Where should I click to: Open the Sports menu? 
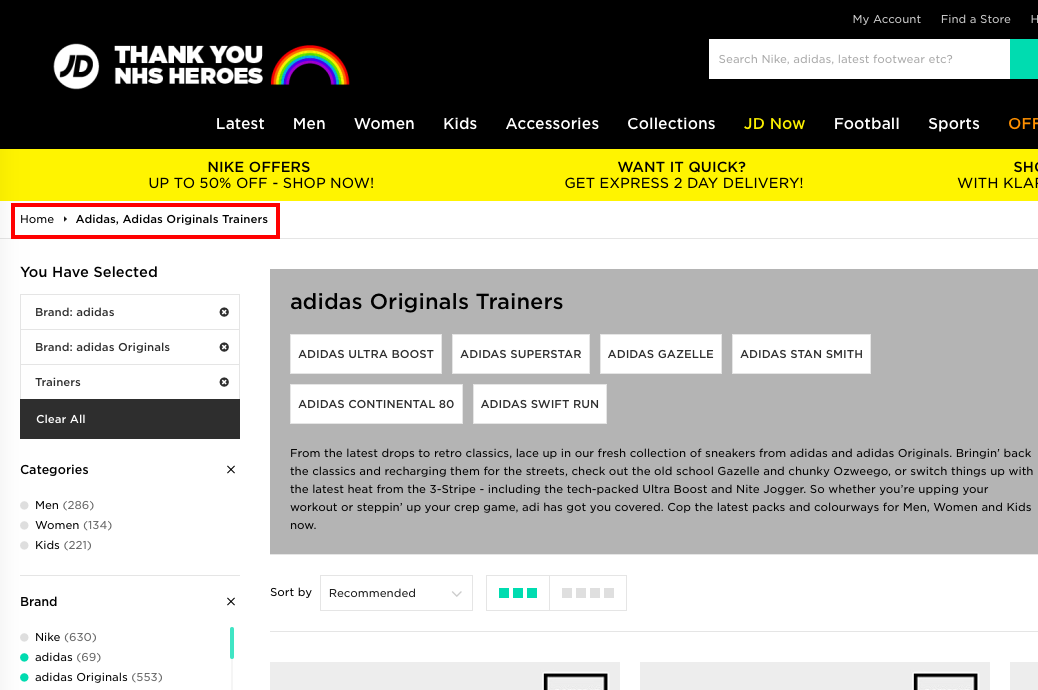(x=953, y=124)
